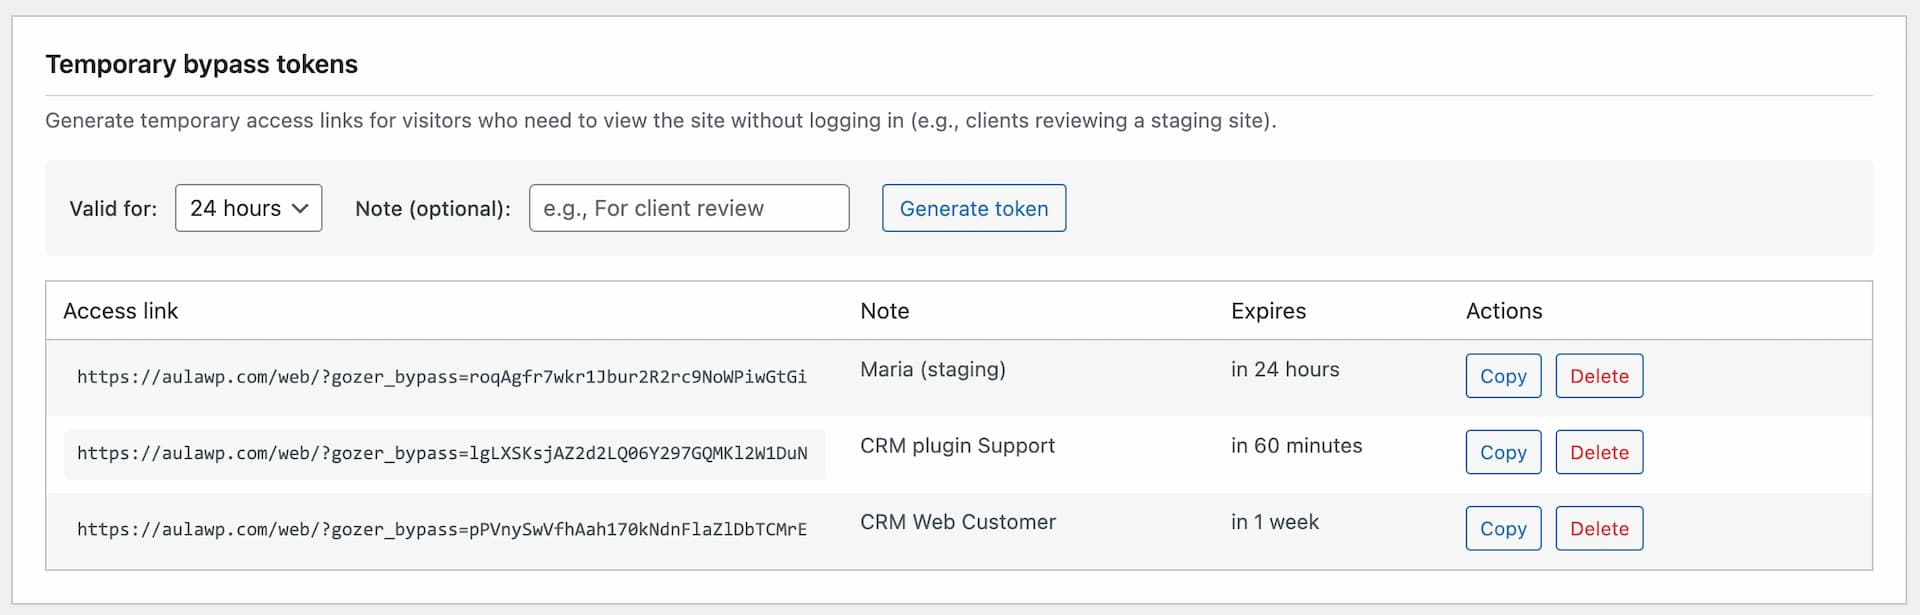Click the CRM Web Customer bypass URL
The height and width of the screenshot is (615, 1920).
(441, 529)
